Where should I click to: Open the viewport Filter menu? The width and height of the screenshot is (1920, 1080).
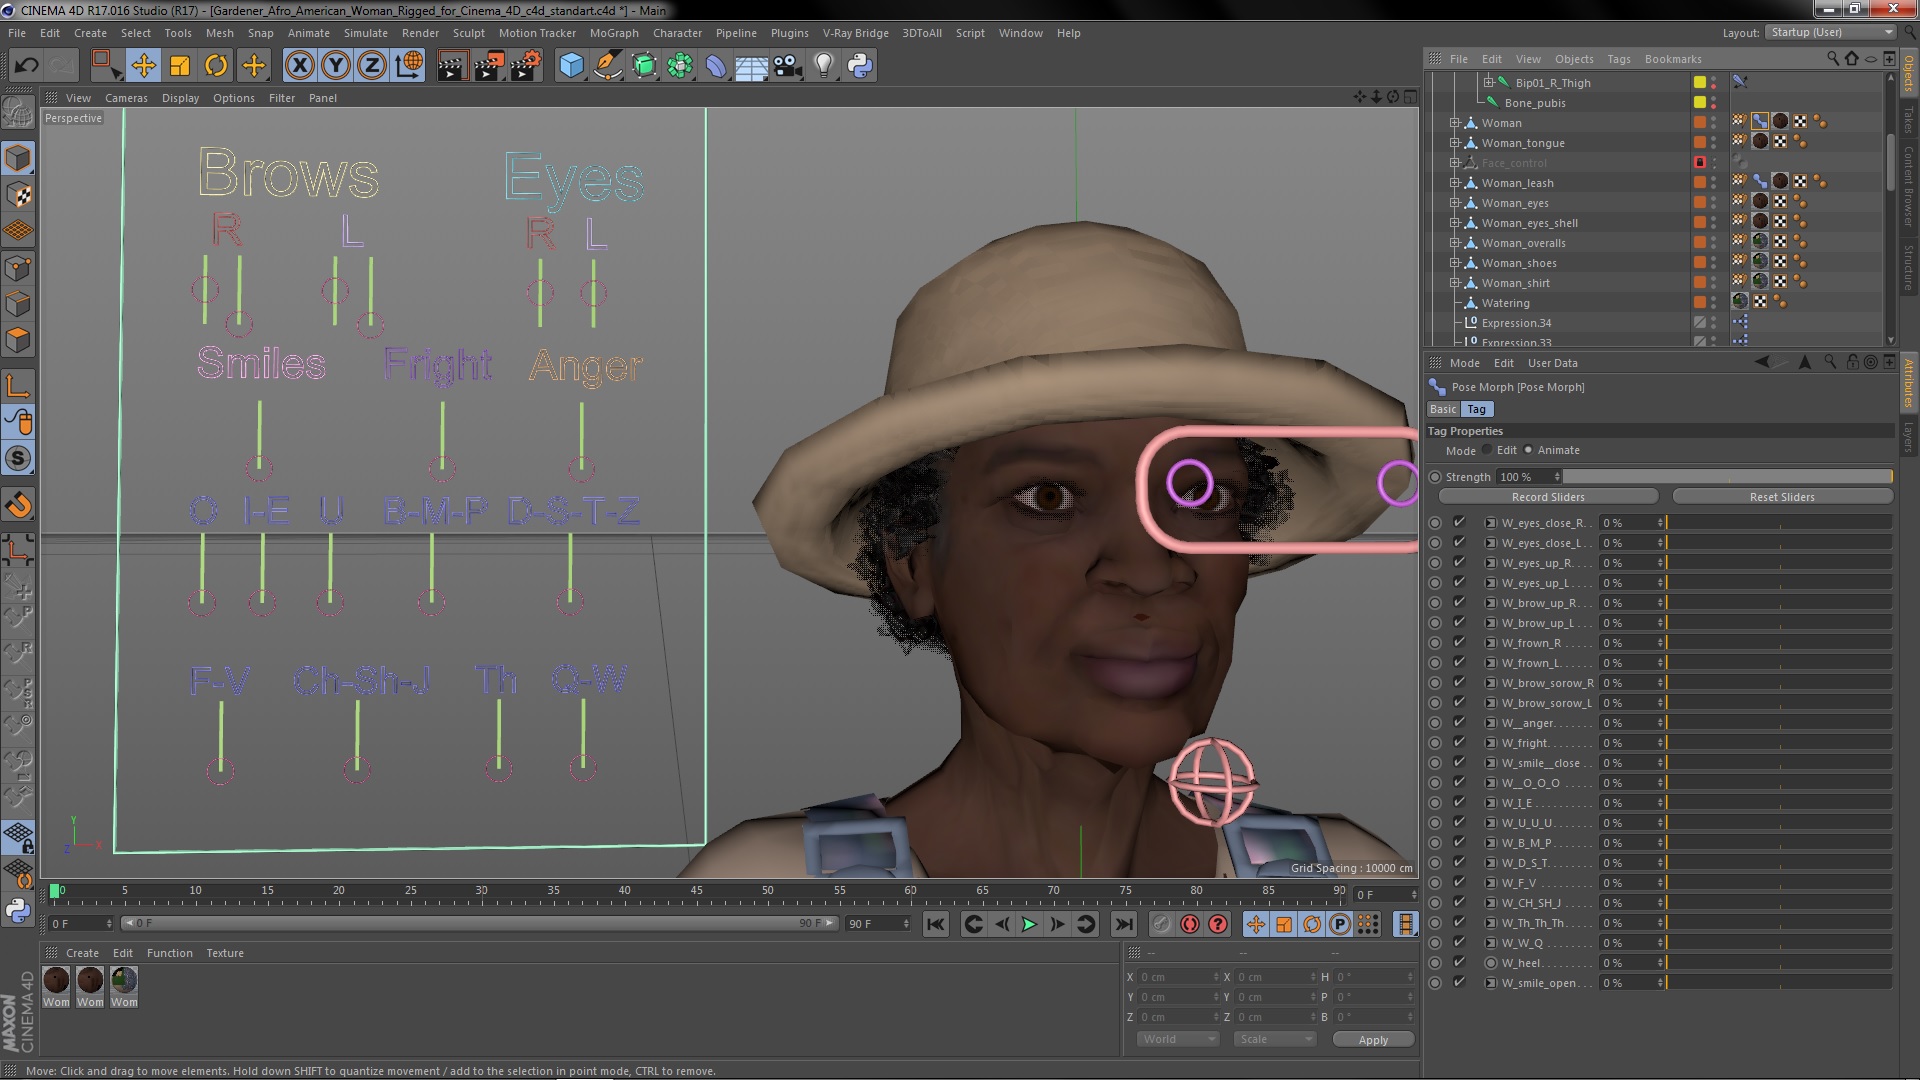click(x=282, y=98)
